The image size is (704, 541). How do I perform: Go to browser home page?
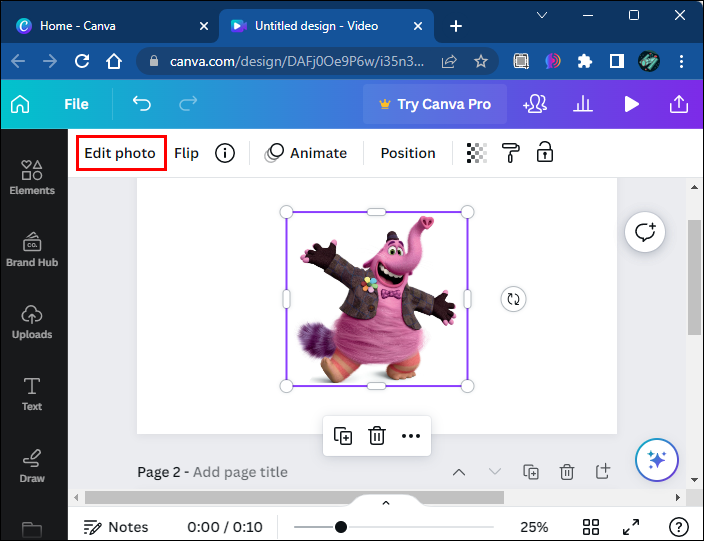114,61
